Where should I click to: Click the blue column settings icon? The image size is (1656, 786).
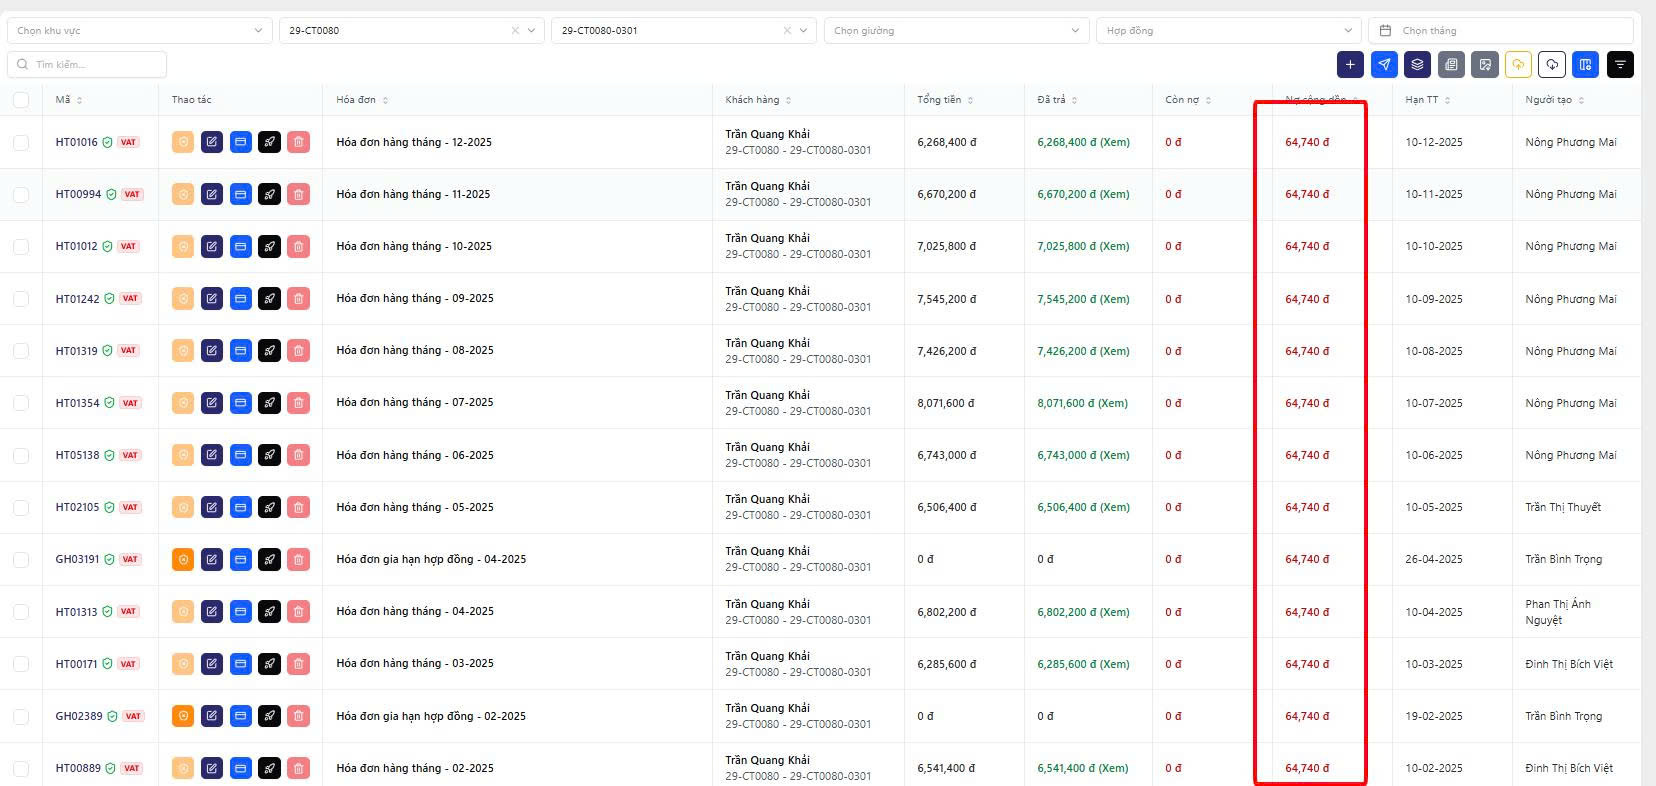coord(1585,65)
